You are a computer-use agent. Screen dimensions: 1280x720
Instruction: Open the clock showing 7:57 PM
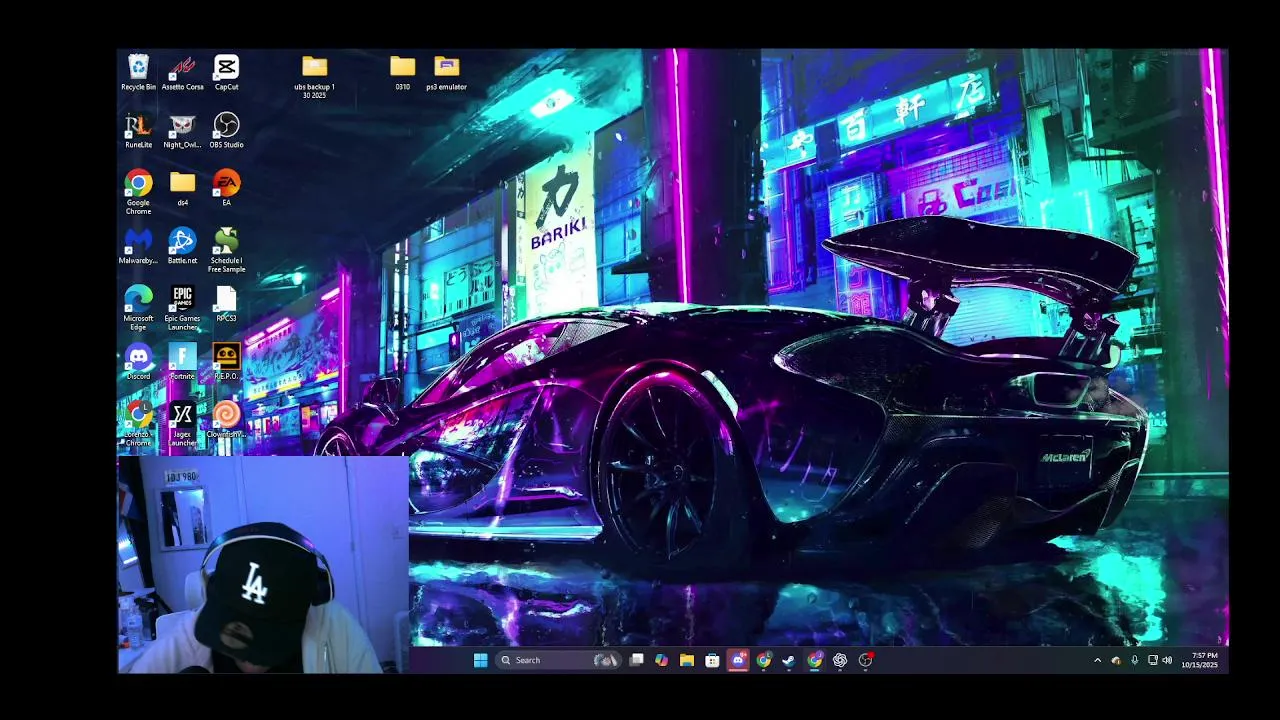1200,660
